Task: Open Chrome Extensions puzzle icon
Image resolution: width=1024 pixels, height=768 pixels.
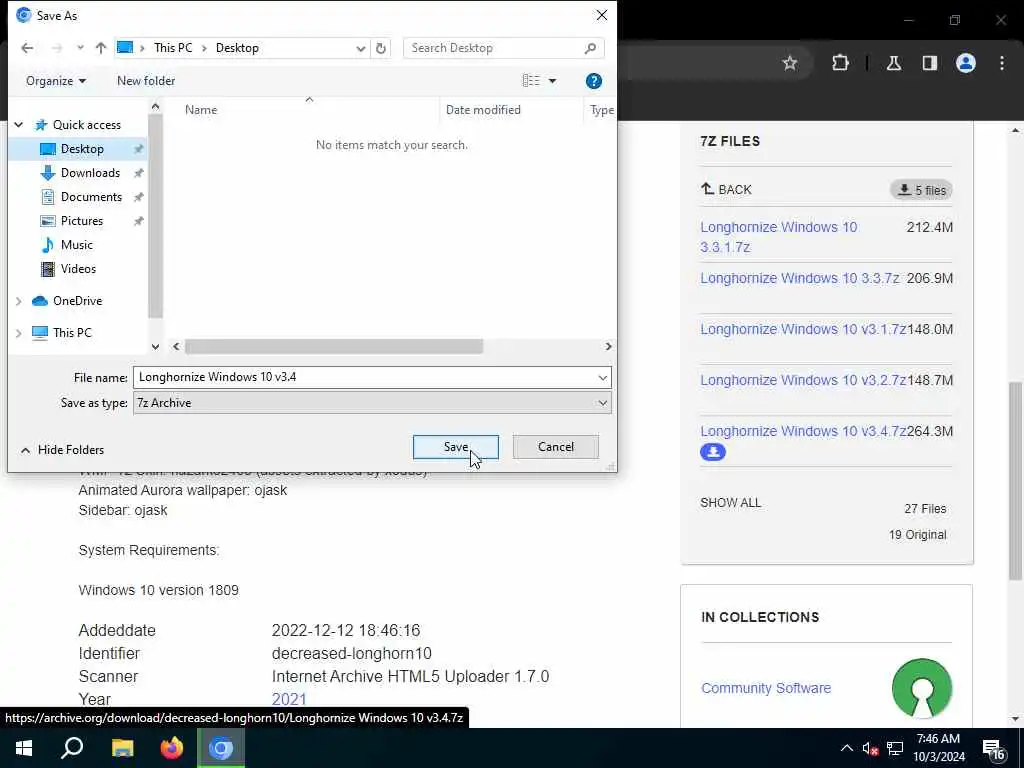Action: click(840, 63)
